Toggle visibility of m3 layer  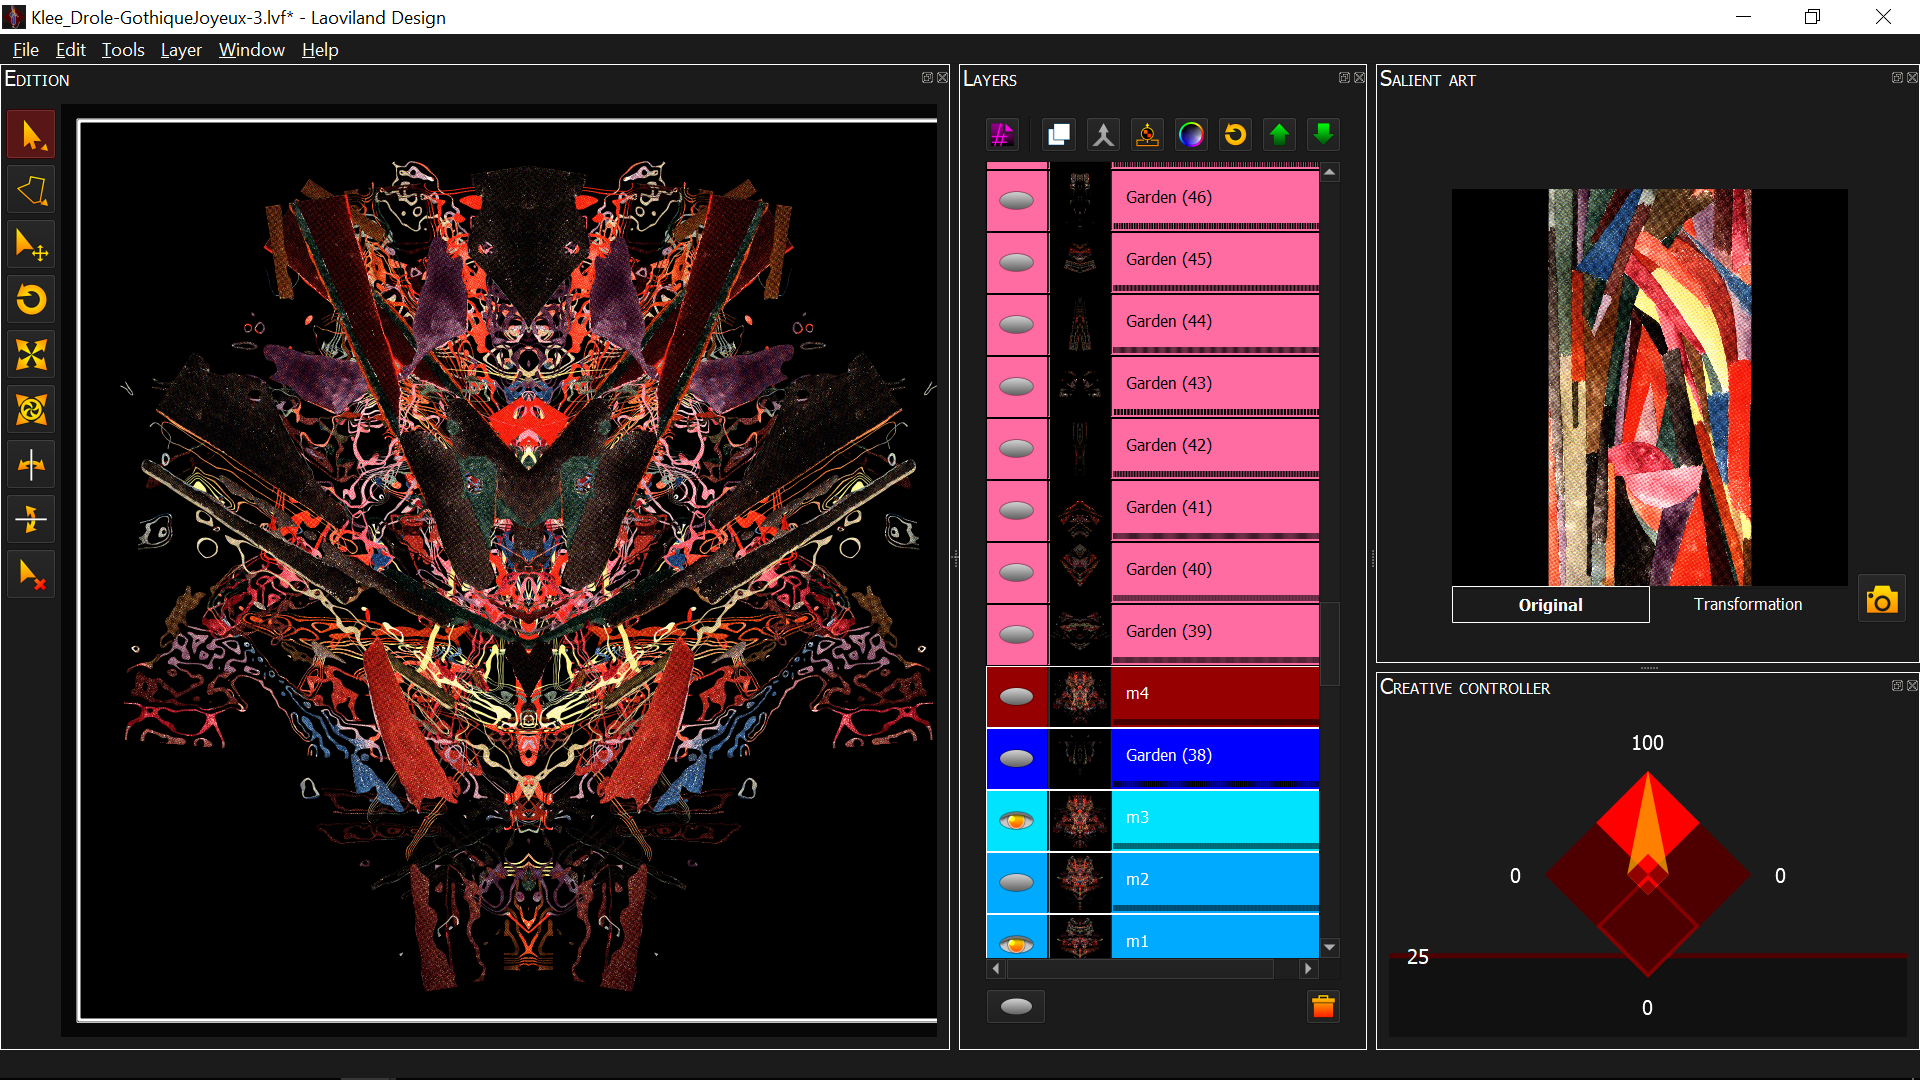(1017, 816)
